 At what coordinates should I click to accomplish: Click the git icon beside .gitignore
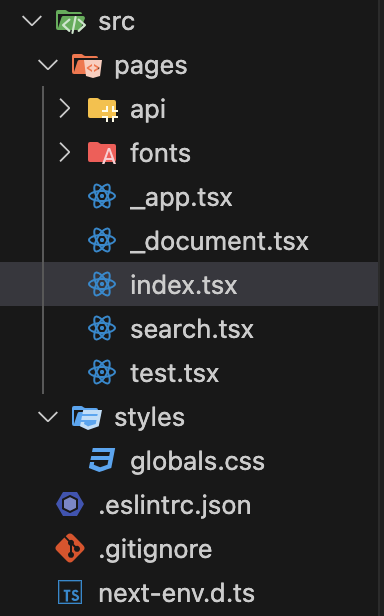(x=70, y=548)
